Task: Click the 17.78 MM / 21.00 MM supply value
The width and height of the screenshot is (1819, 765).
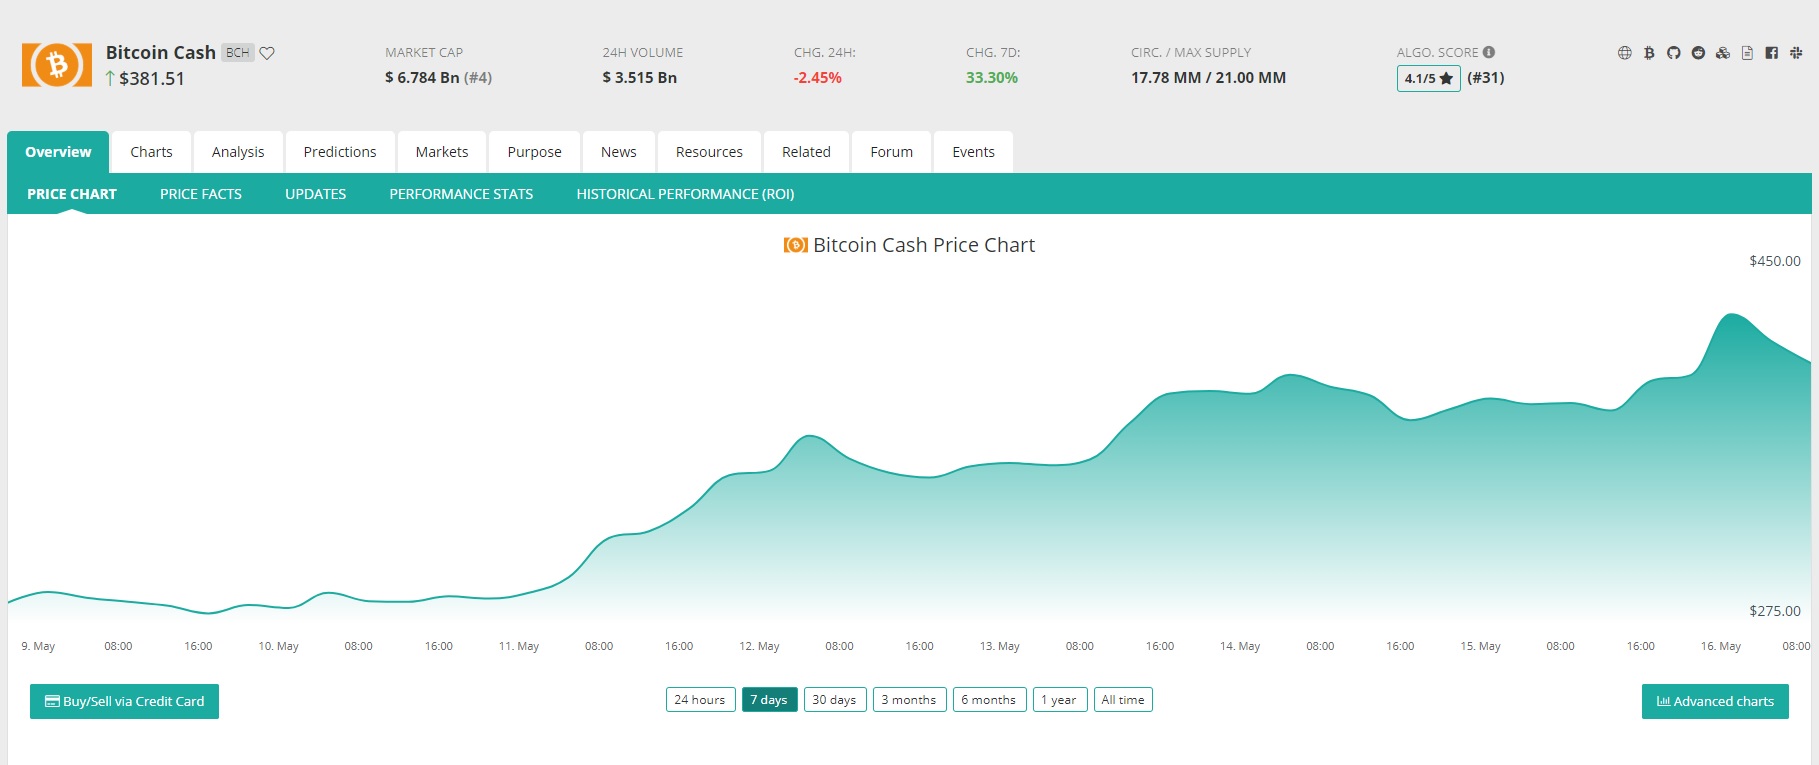Action: (1209, 78)
